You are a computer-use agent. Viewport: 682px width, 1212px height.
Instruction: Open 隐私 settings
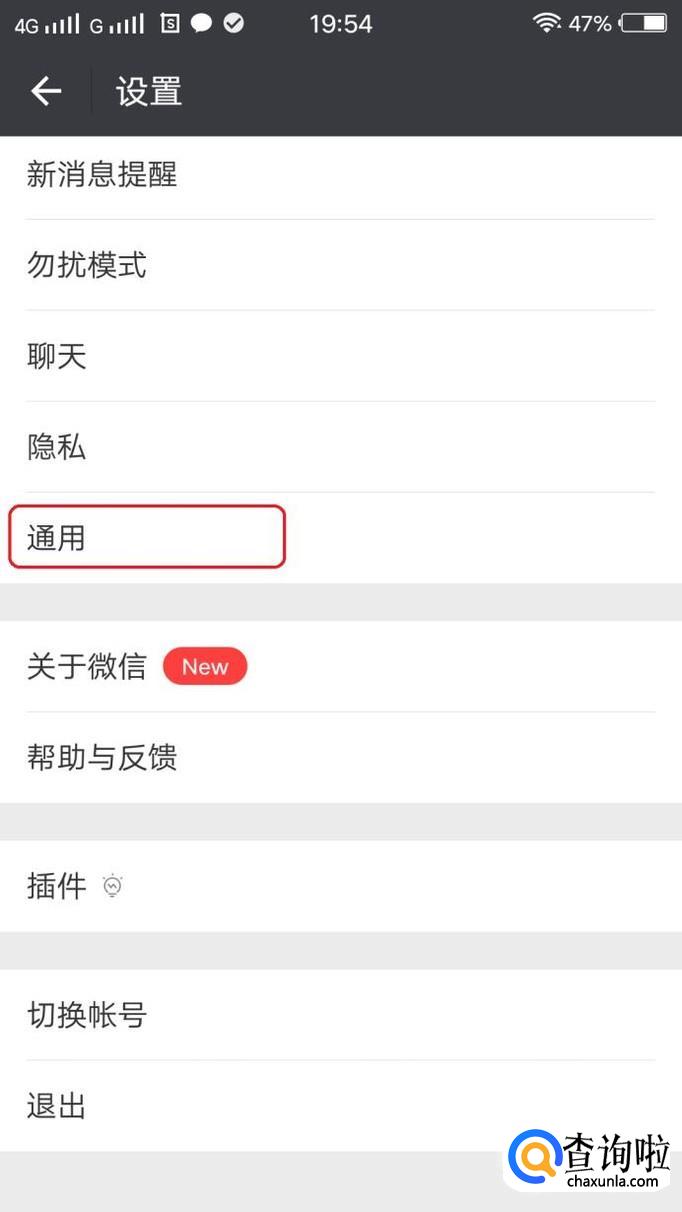coord(57,447)
